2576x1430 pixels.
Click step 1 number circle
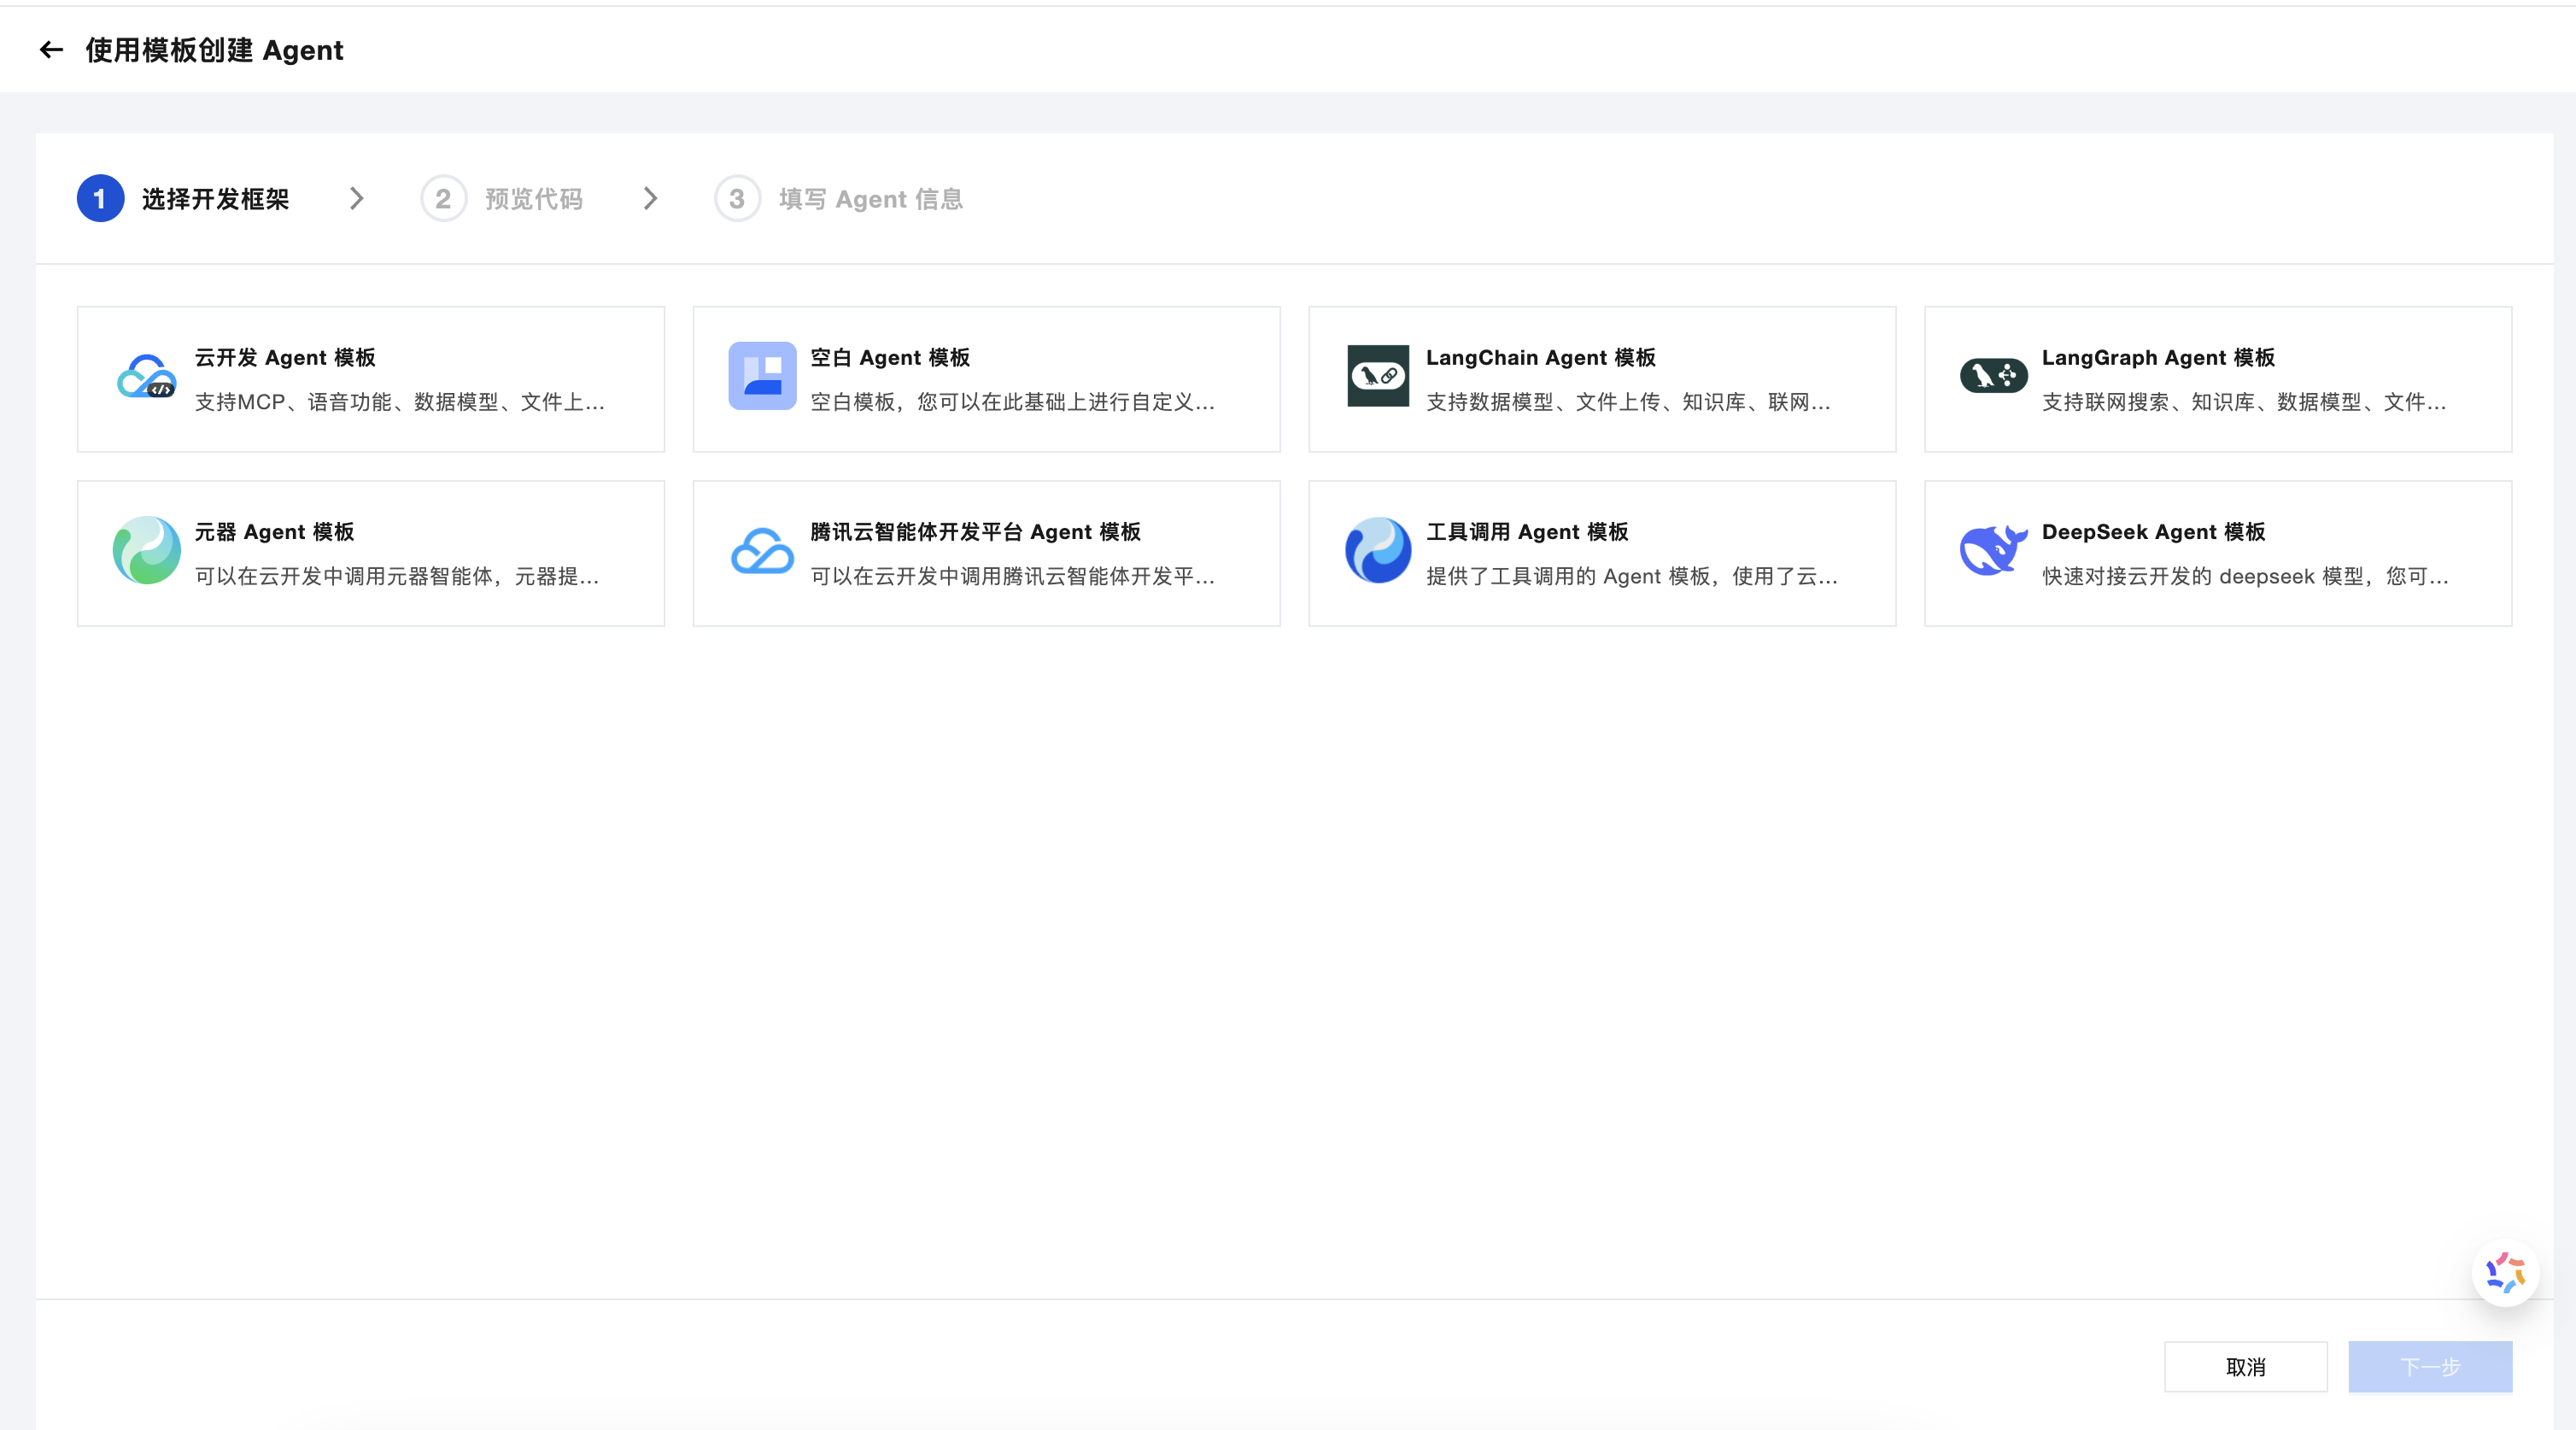(x=100, y=199)
